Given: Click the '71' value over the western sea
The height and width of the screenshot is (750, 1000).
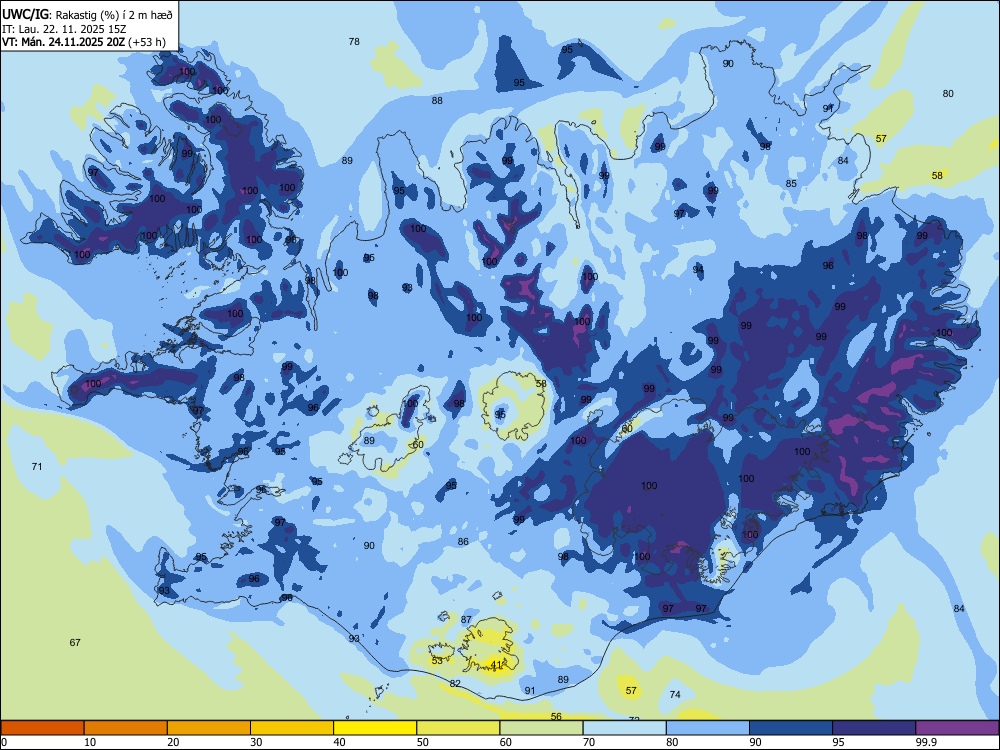Looking at the screenshot, I should click(x=37, y=466).
